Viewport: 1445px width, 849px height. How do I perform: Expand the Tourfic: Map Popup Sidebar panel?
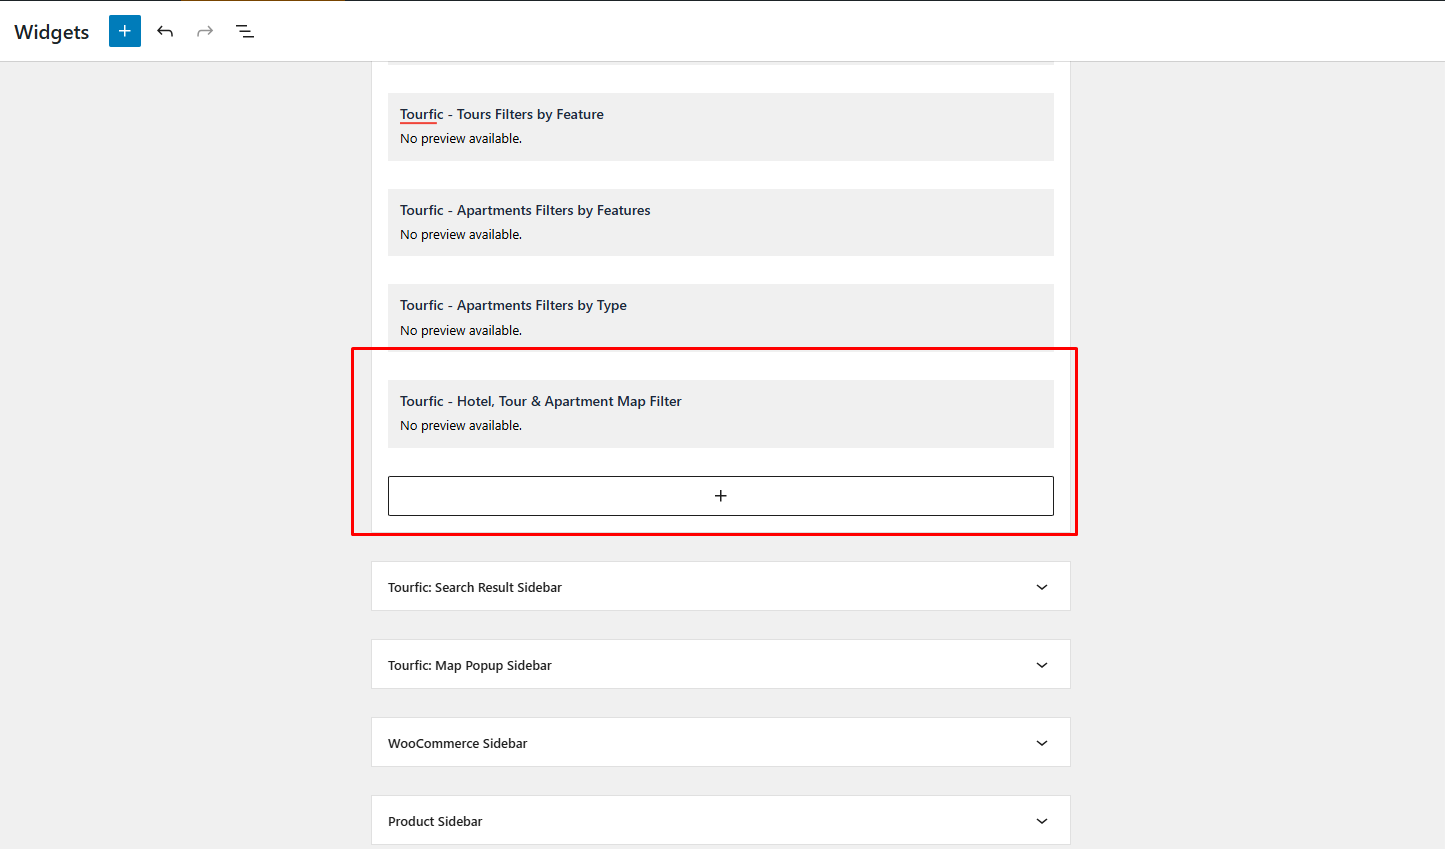(x=721, y=665)
